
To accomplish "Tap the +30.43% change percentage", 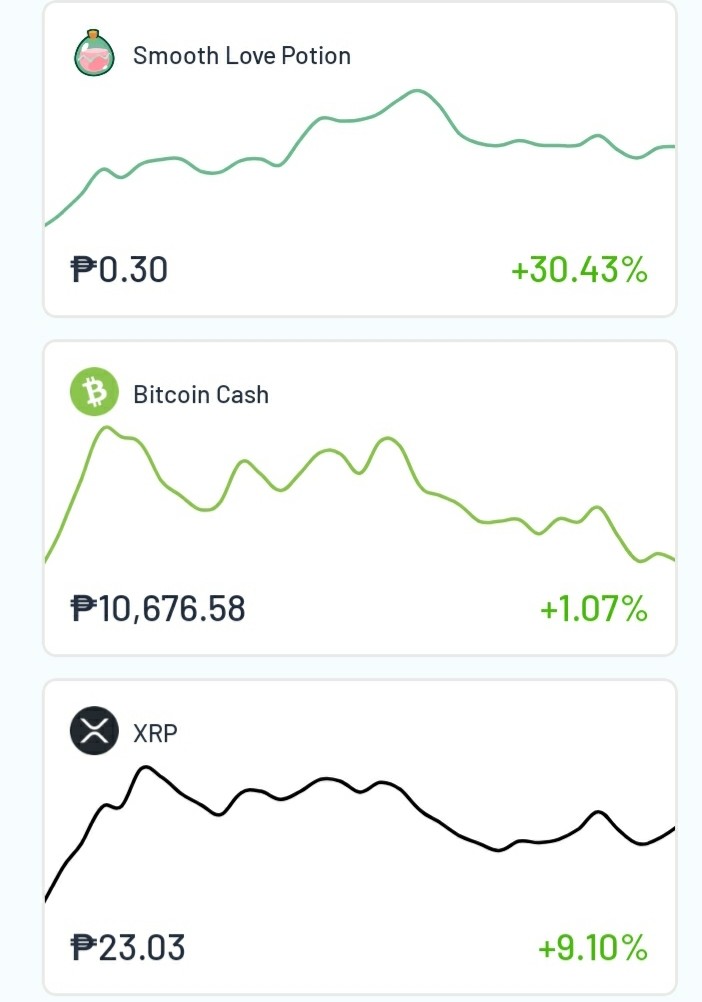I will (x=579, y=269).
